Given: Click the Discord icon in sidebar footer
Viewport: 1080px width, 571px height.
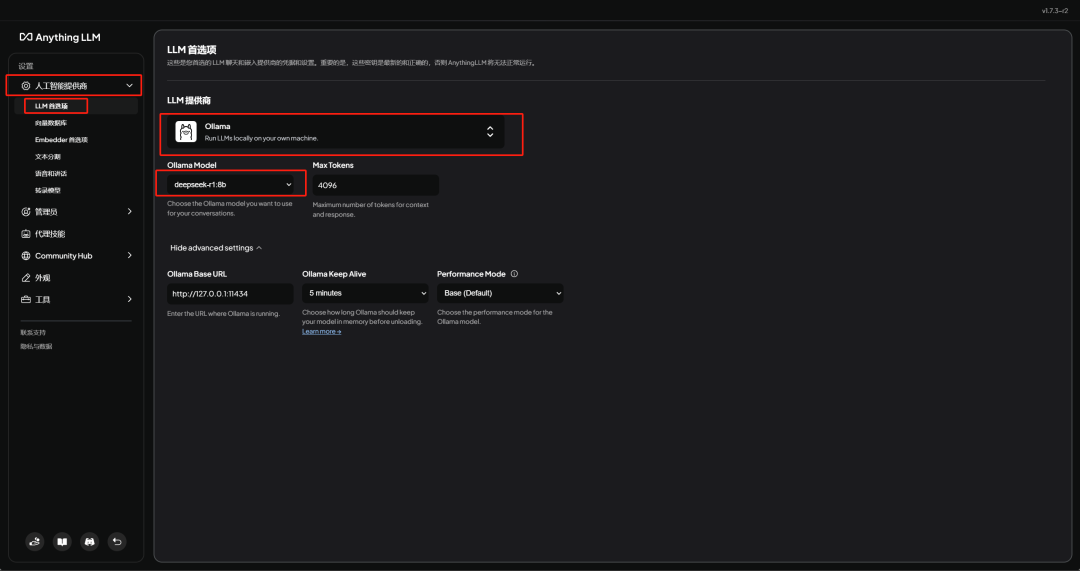Looking at the screenshot, I should [90, 541].
